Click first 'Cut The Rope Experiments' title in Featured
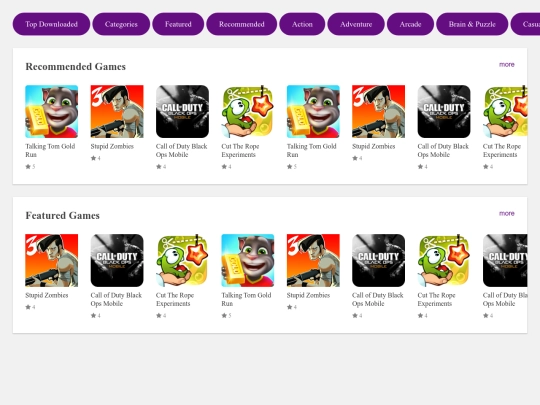 (x=175, y=299)
